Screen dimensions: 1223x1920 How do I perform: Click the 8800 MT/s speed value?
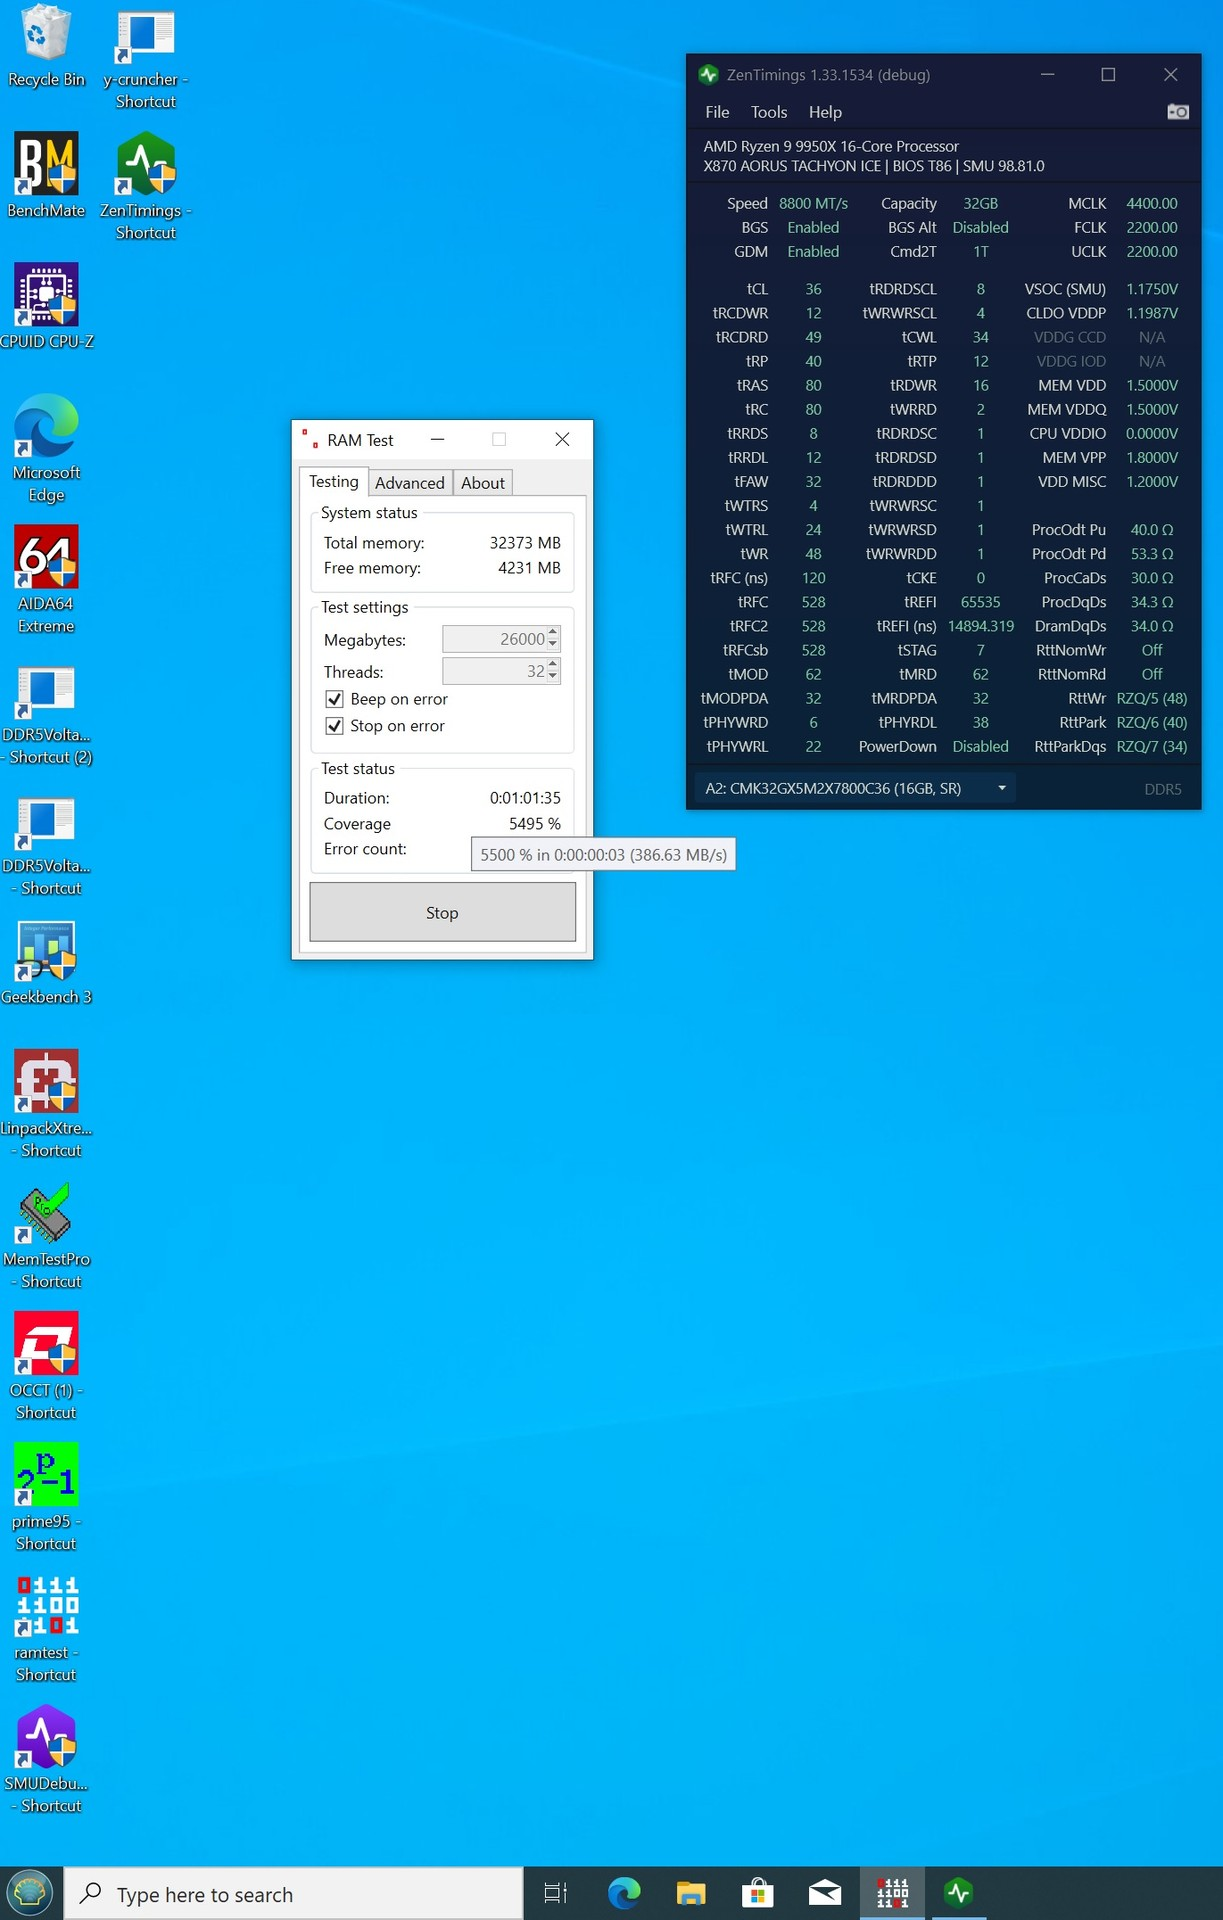(813, 204)
